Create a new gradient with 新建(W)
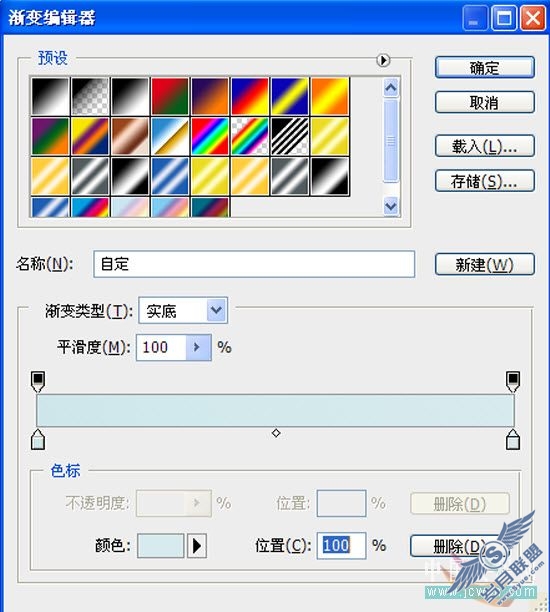 tap(484, 265)
